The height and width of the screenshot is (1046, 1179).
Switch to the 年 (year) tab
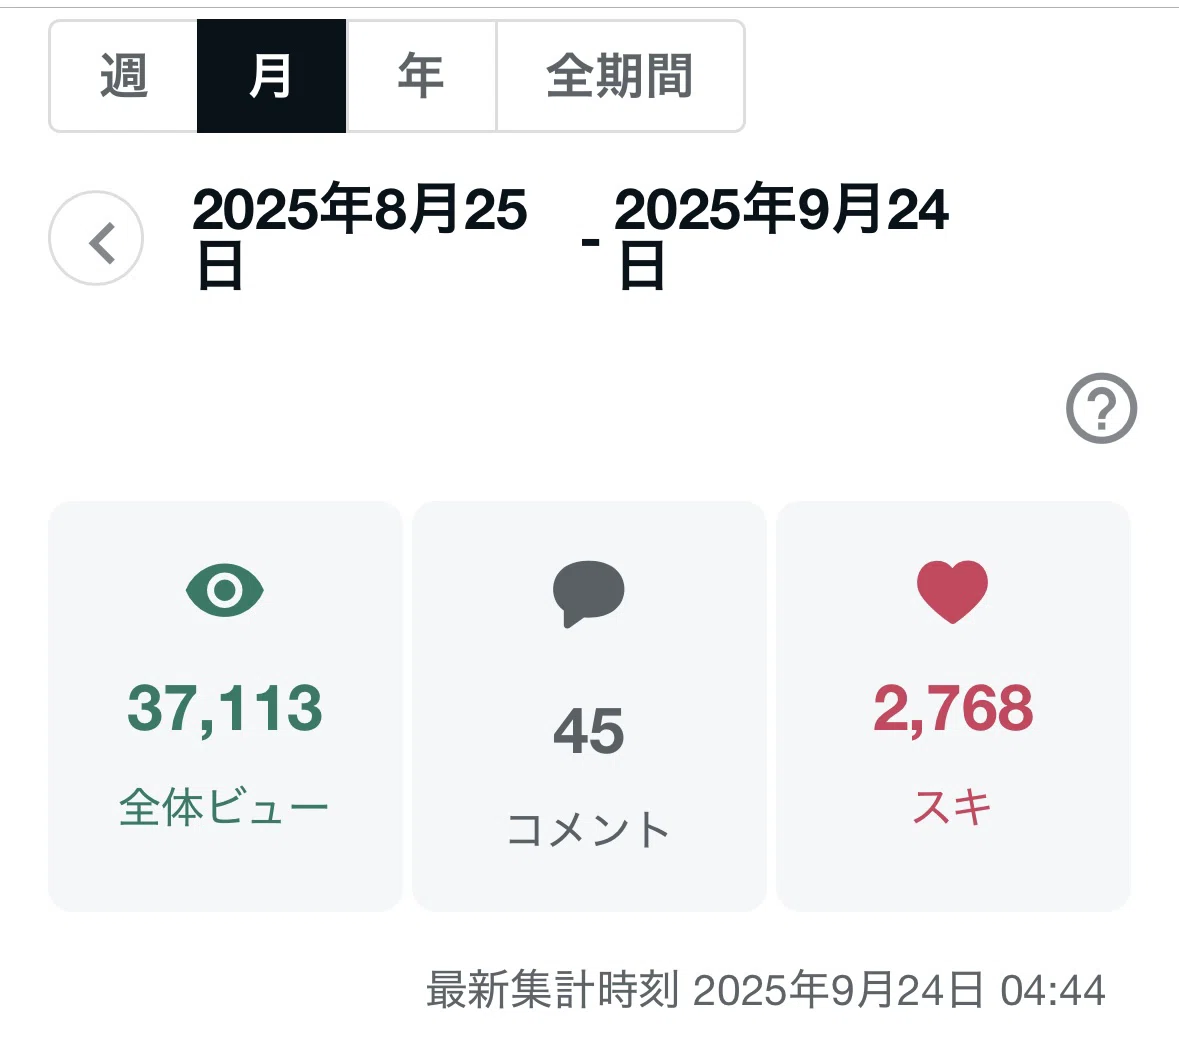(x=421, y=76)
